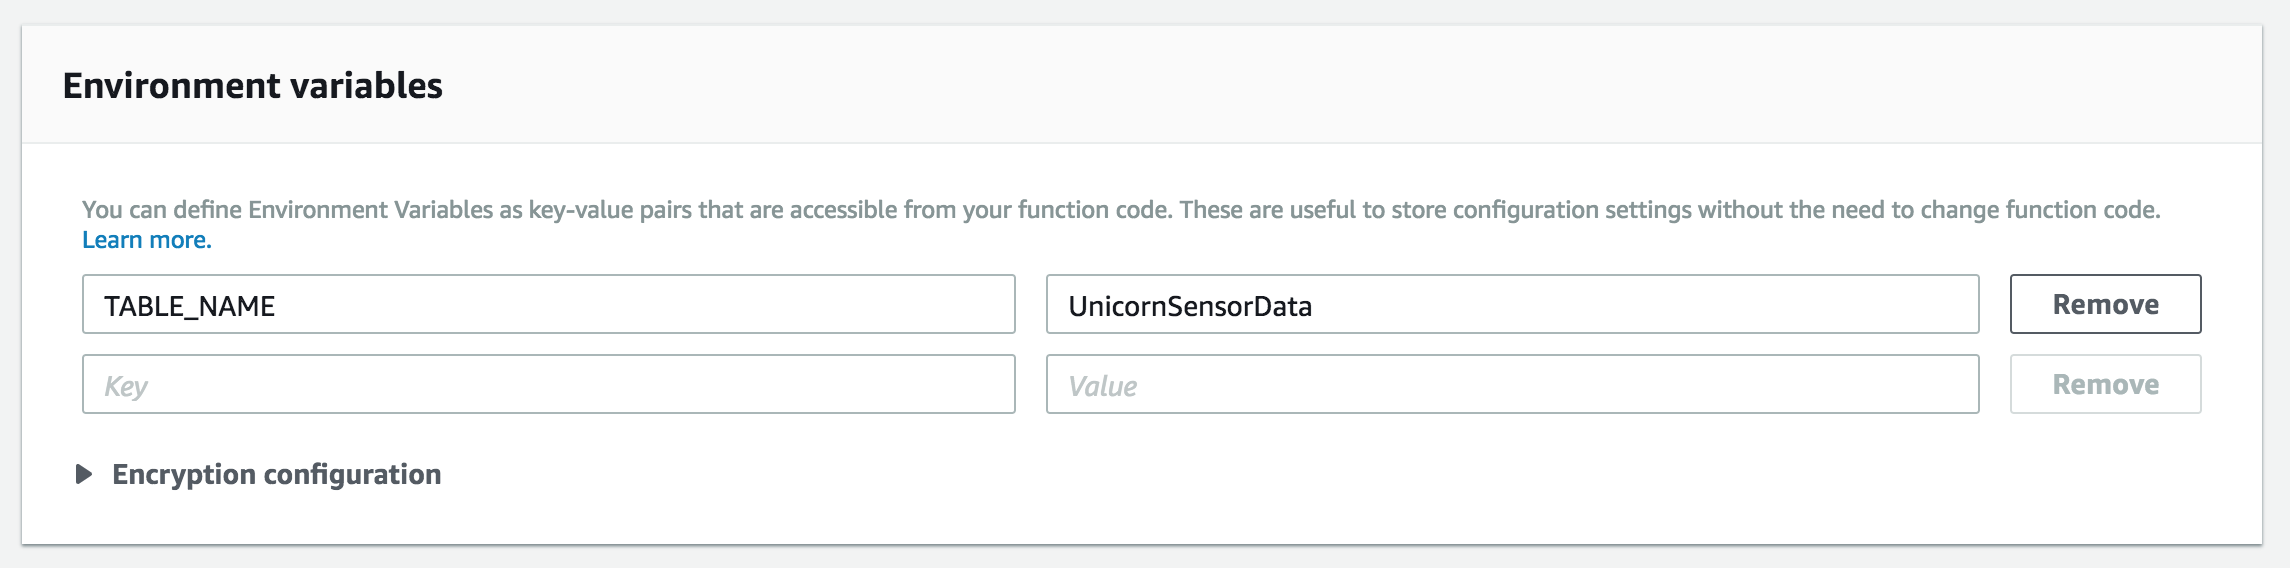The image size is (2290, 568).
Task: Click into the TABLE_NAME key field
Action: (548, 304)
